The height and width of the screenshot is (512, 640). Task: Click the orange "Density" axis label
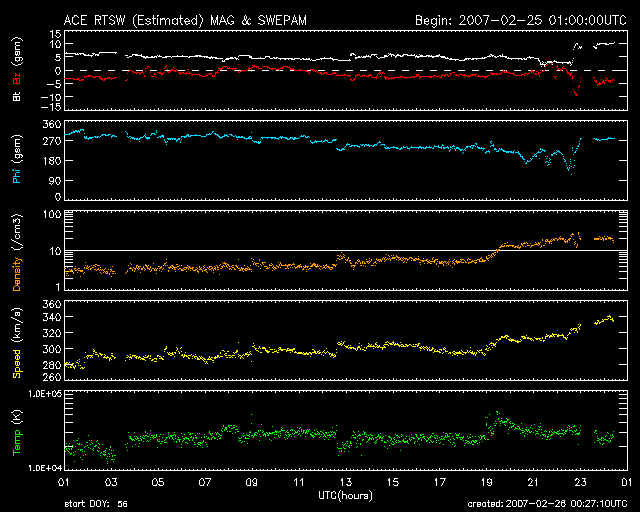pos(17,273)
